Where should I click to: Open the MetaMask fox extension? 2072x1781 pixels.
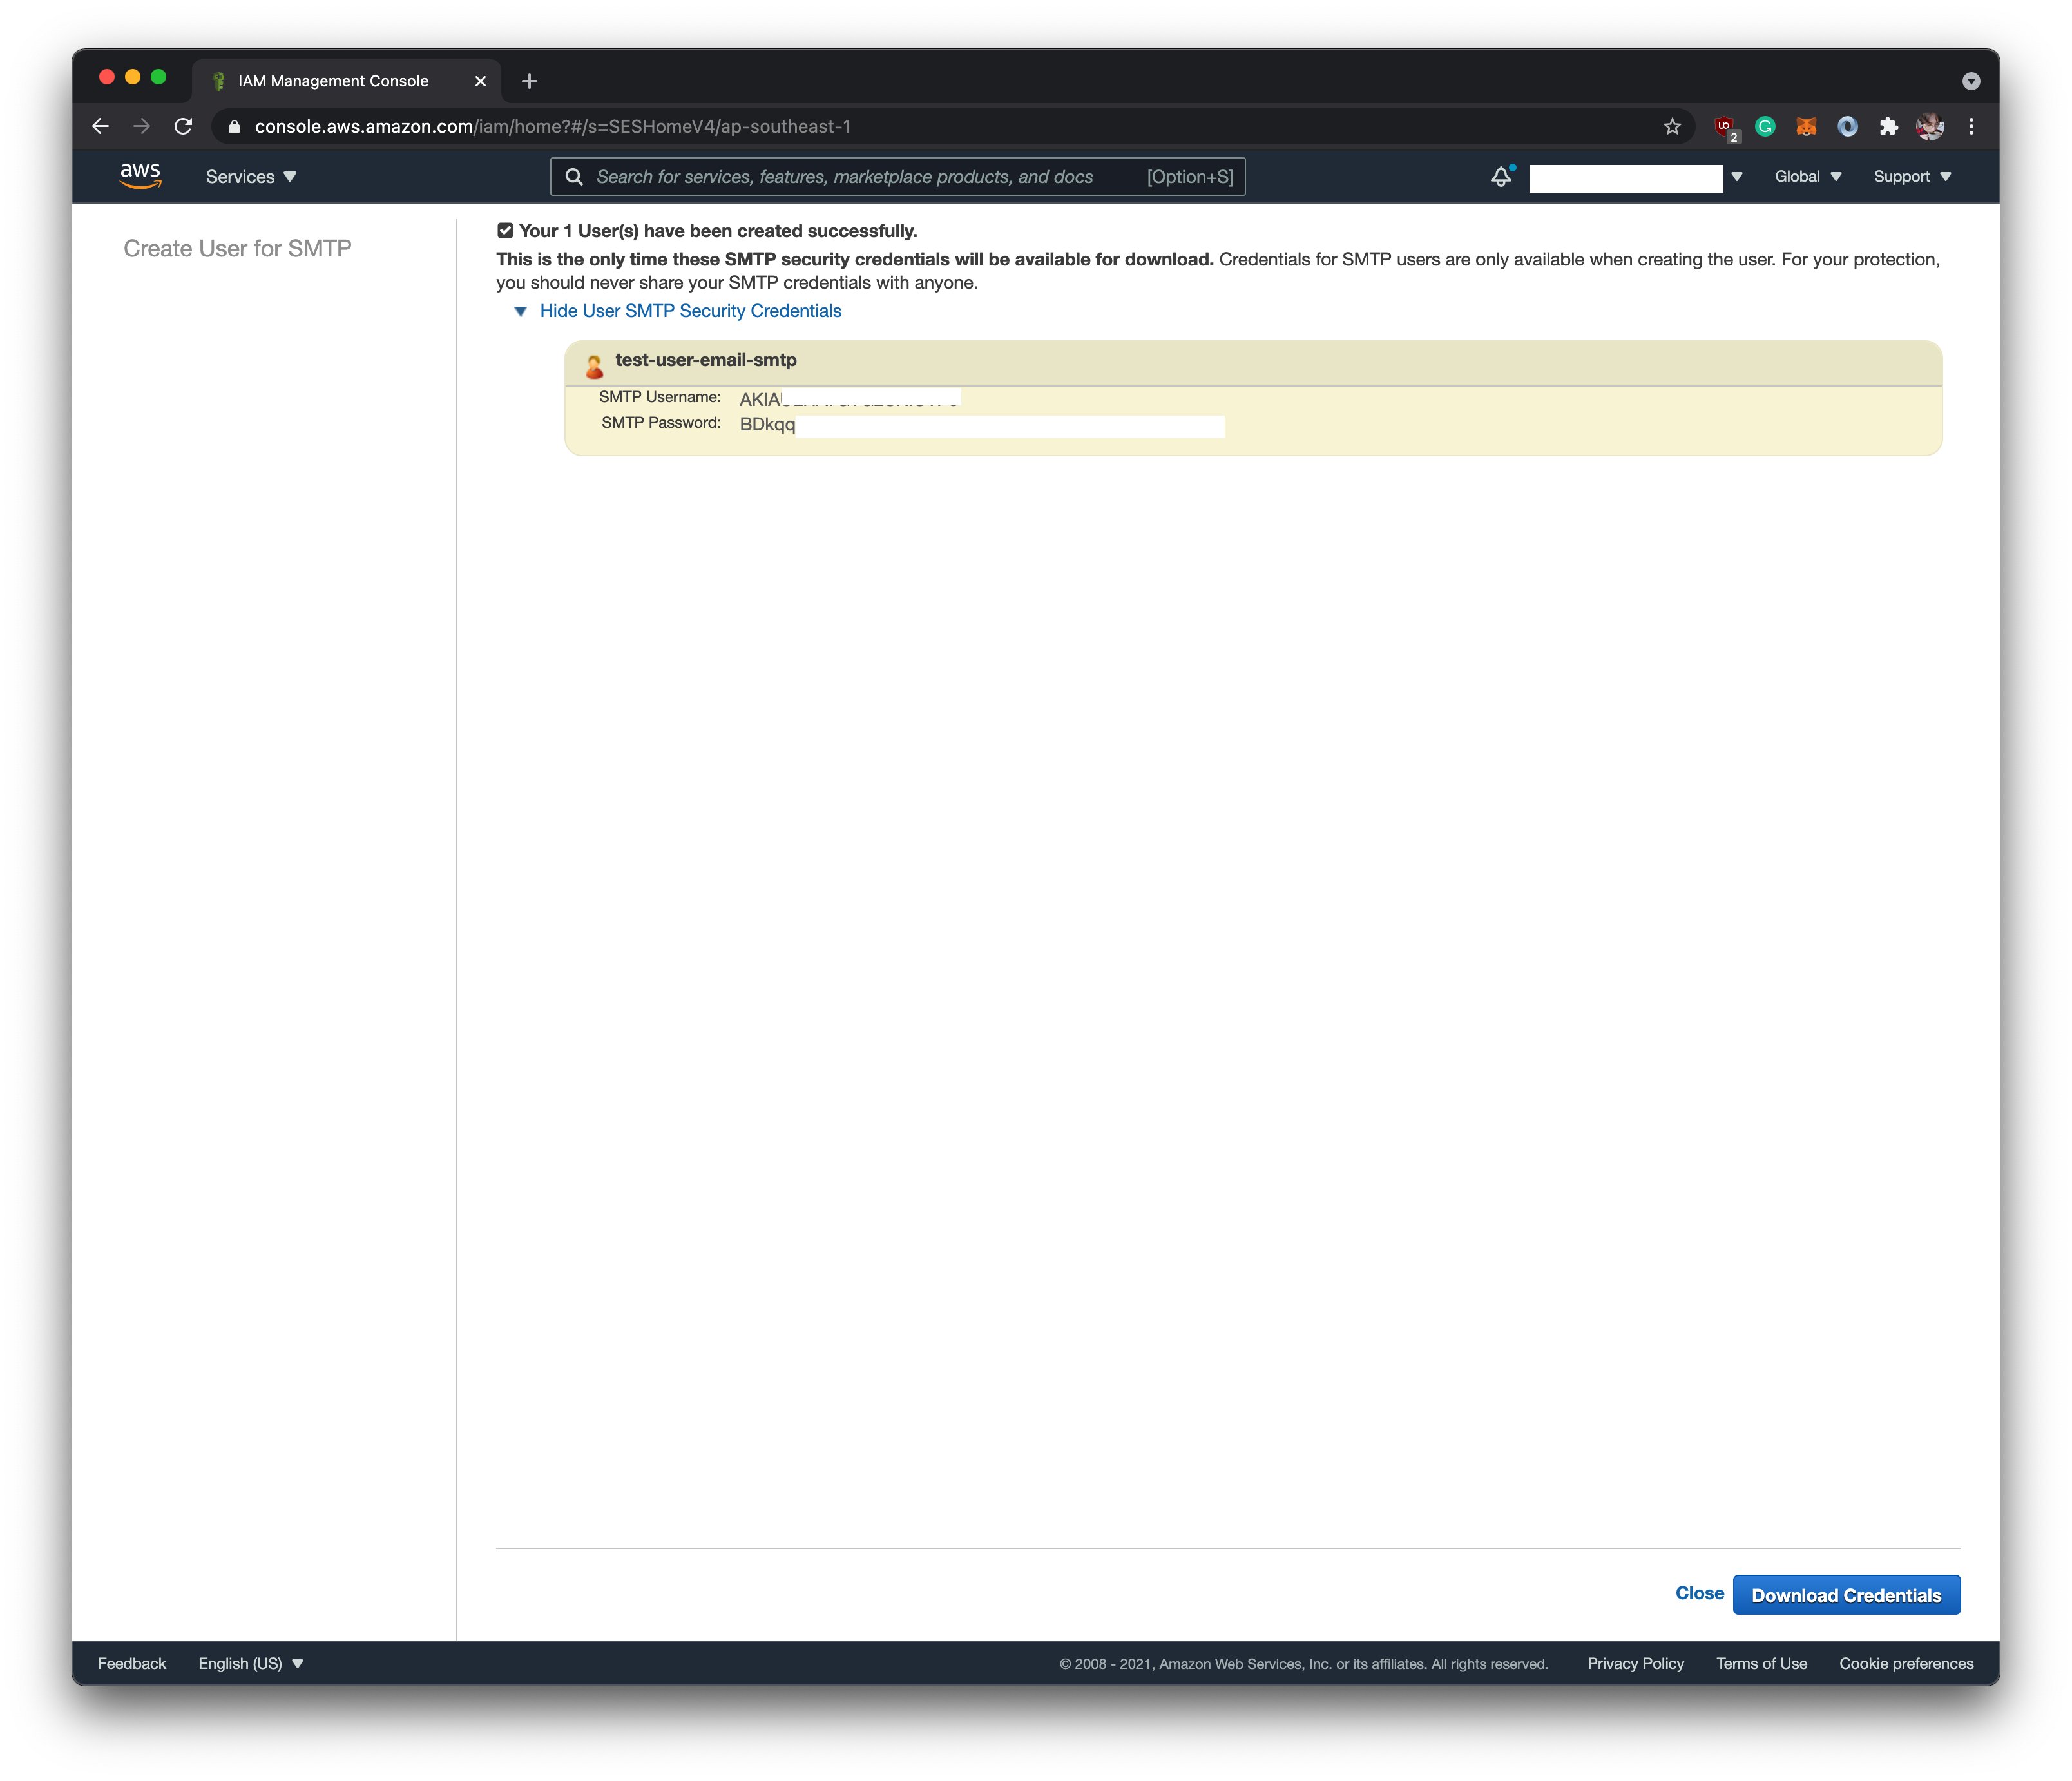[x=1806, y=127]
